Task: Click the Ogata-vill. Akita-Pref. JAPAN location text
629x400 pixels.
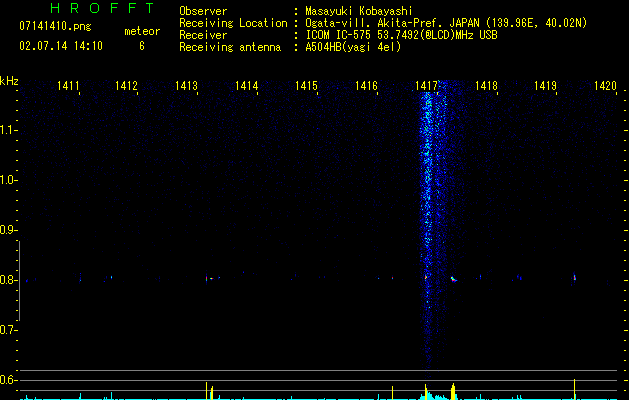Action: pos(446,23)
